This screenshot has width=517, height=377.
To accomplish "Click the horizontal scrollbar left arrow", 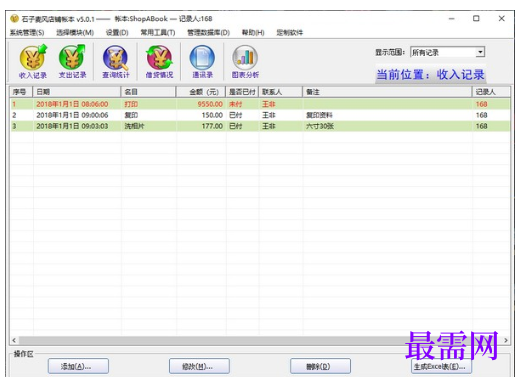I will point(14,340).
